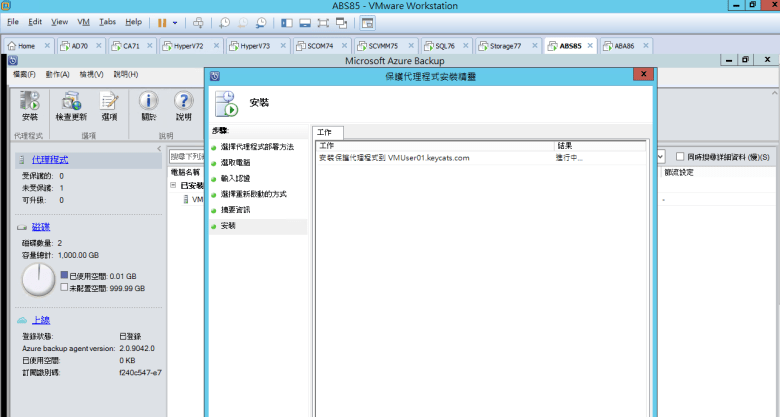Open 說明 (Help) question mark icon
This screenshot has height=417, width=780.
[183, 104]
